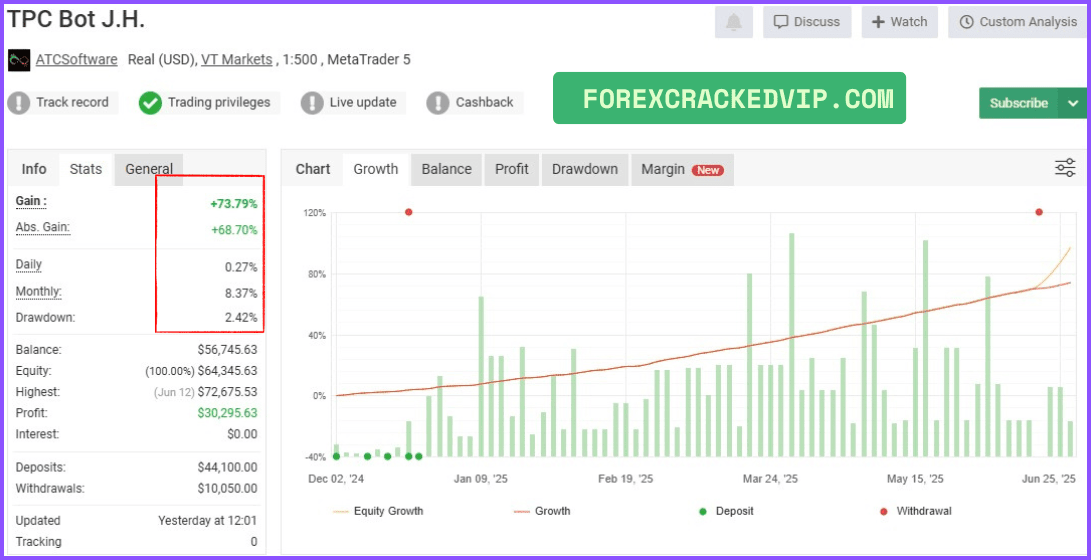Switch to the Growth chart tab
Image resolution: width=1091 pixels, height=560 pixels.
point(376,169)
